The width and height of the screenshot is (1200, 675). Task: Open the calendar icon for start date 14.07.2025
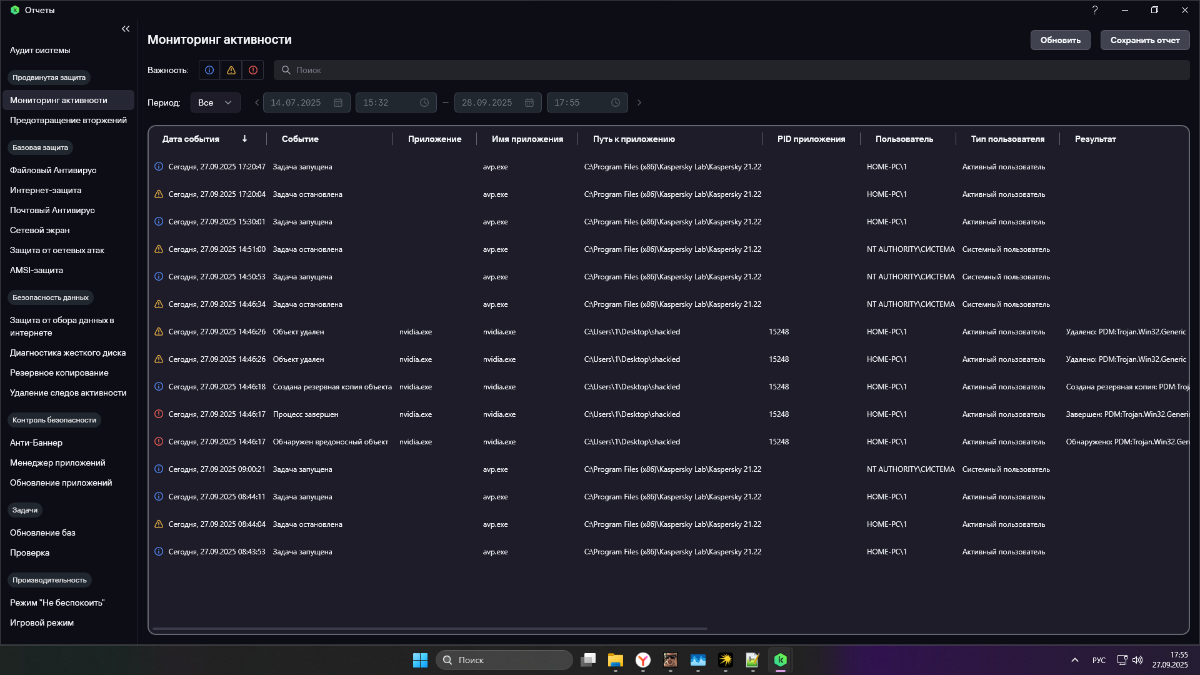point(338,102)
